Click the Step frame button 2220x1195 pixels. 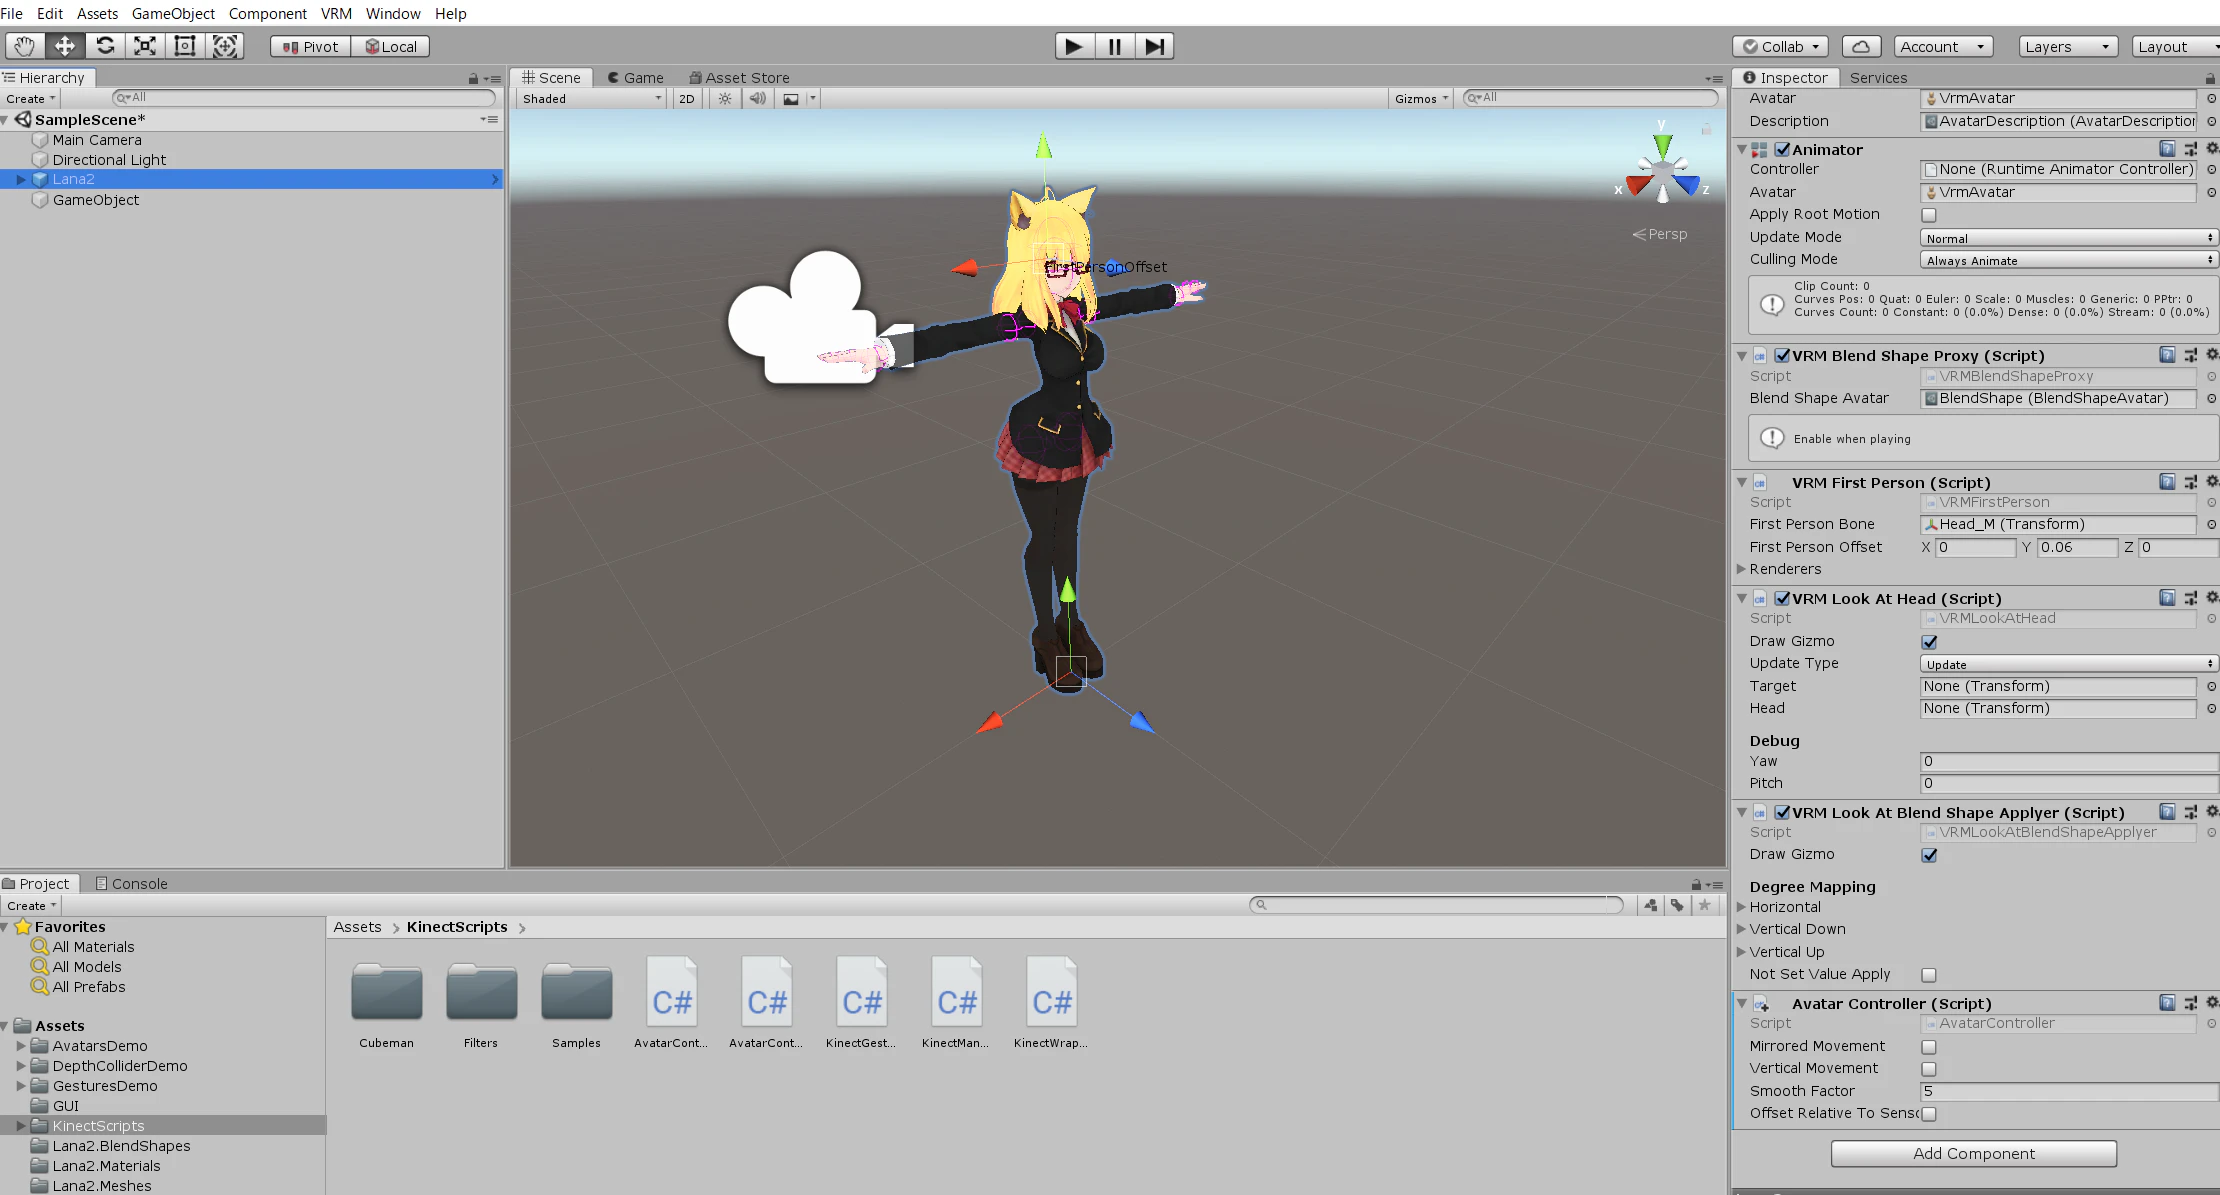(1154, 46)
